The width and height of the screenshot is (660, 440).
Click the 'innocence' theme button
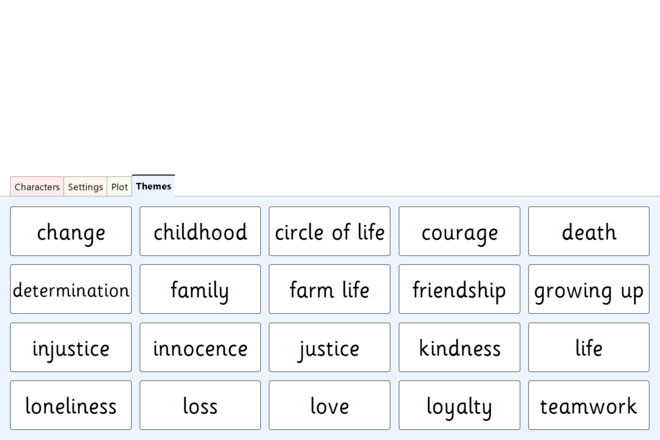(200, 348)
